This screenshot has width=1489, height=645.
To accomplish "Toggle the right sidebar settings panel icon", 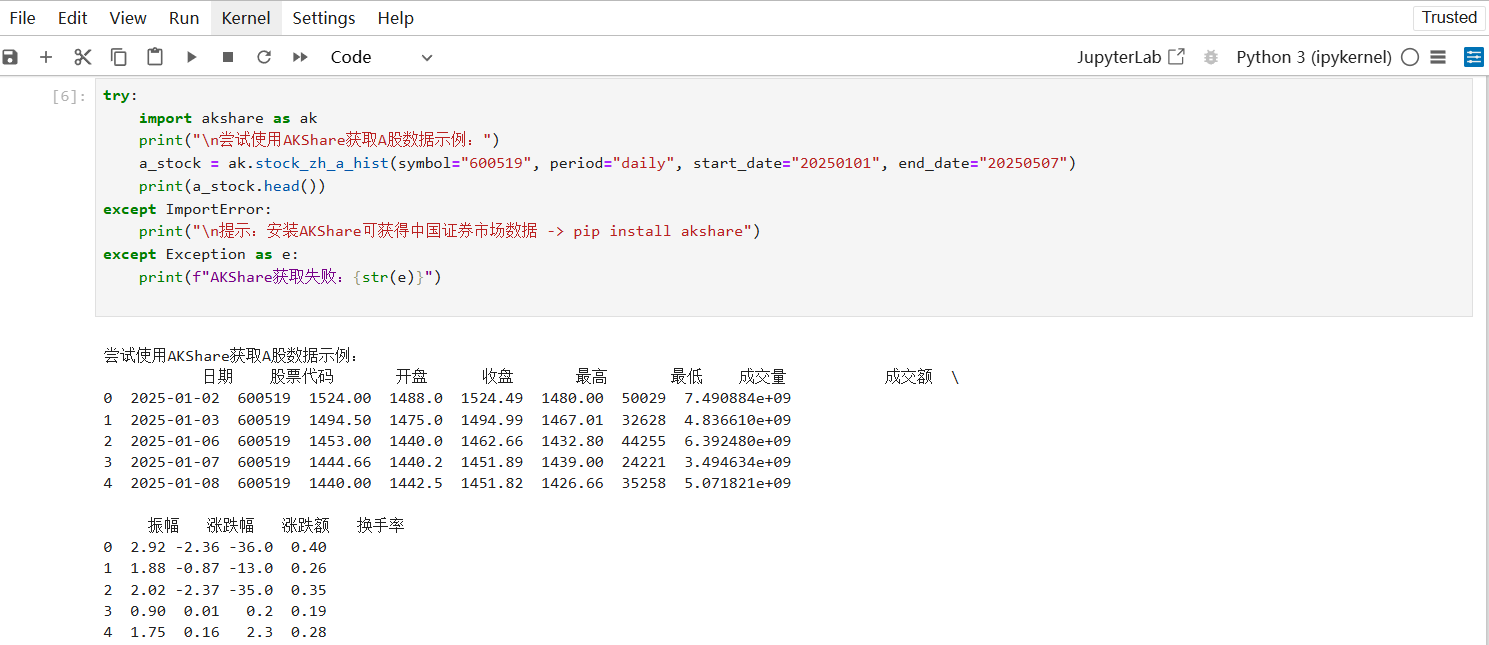I will (1474, 57).
